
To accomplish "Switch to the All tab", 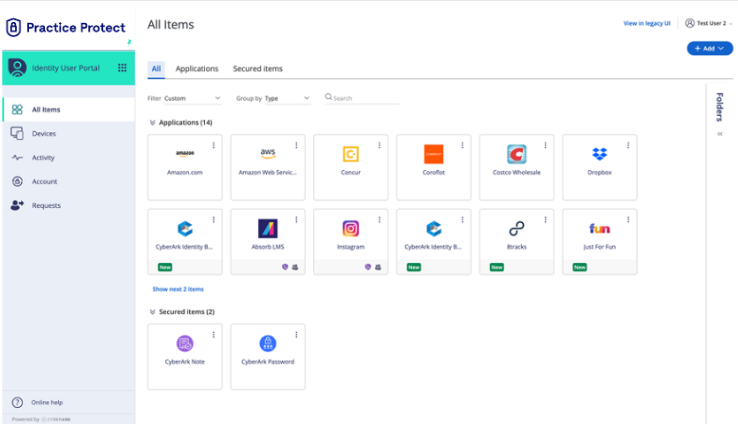I will pos(156,69).
